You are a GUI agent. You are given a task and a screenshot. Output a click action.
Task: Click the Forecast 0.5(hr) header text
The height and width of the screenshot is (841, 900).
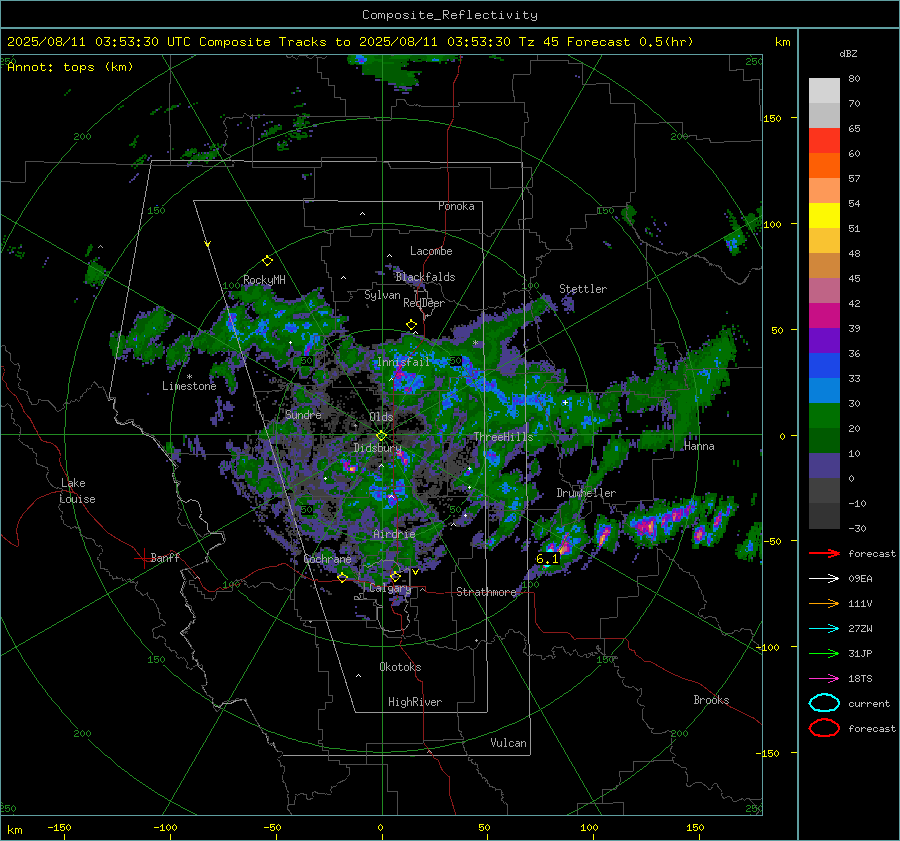pyautogui.click(x=630, y=42)
